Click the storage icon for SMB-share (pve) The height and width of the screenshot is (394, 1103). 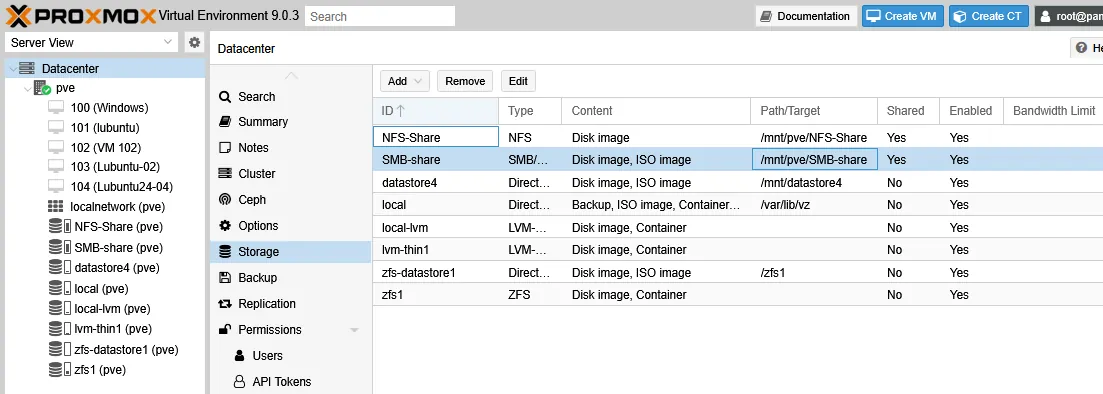59,247
